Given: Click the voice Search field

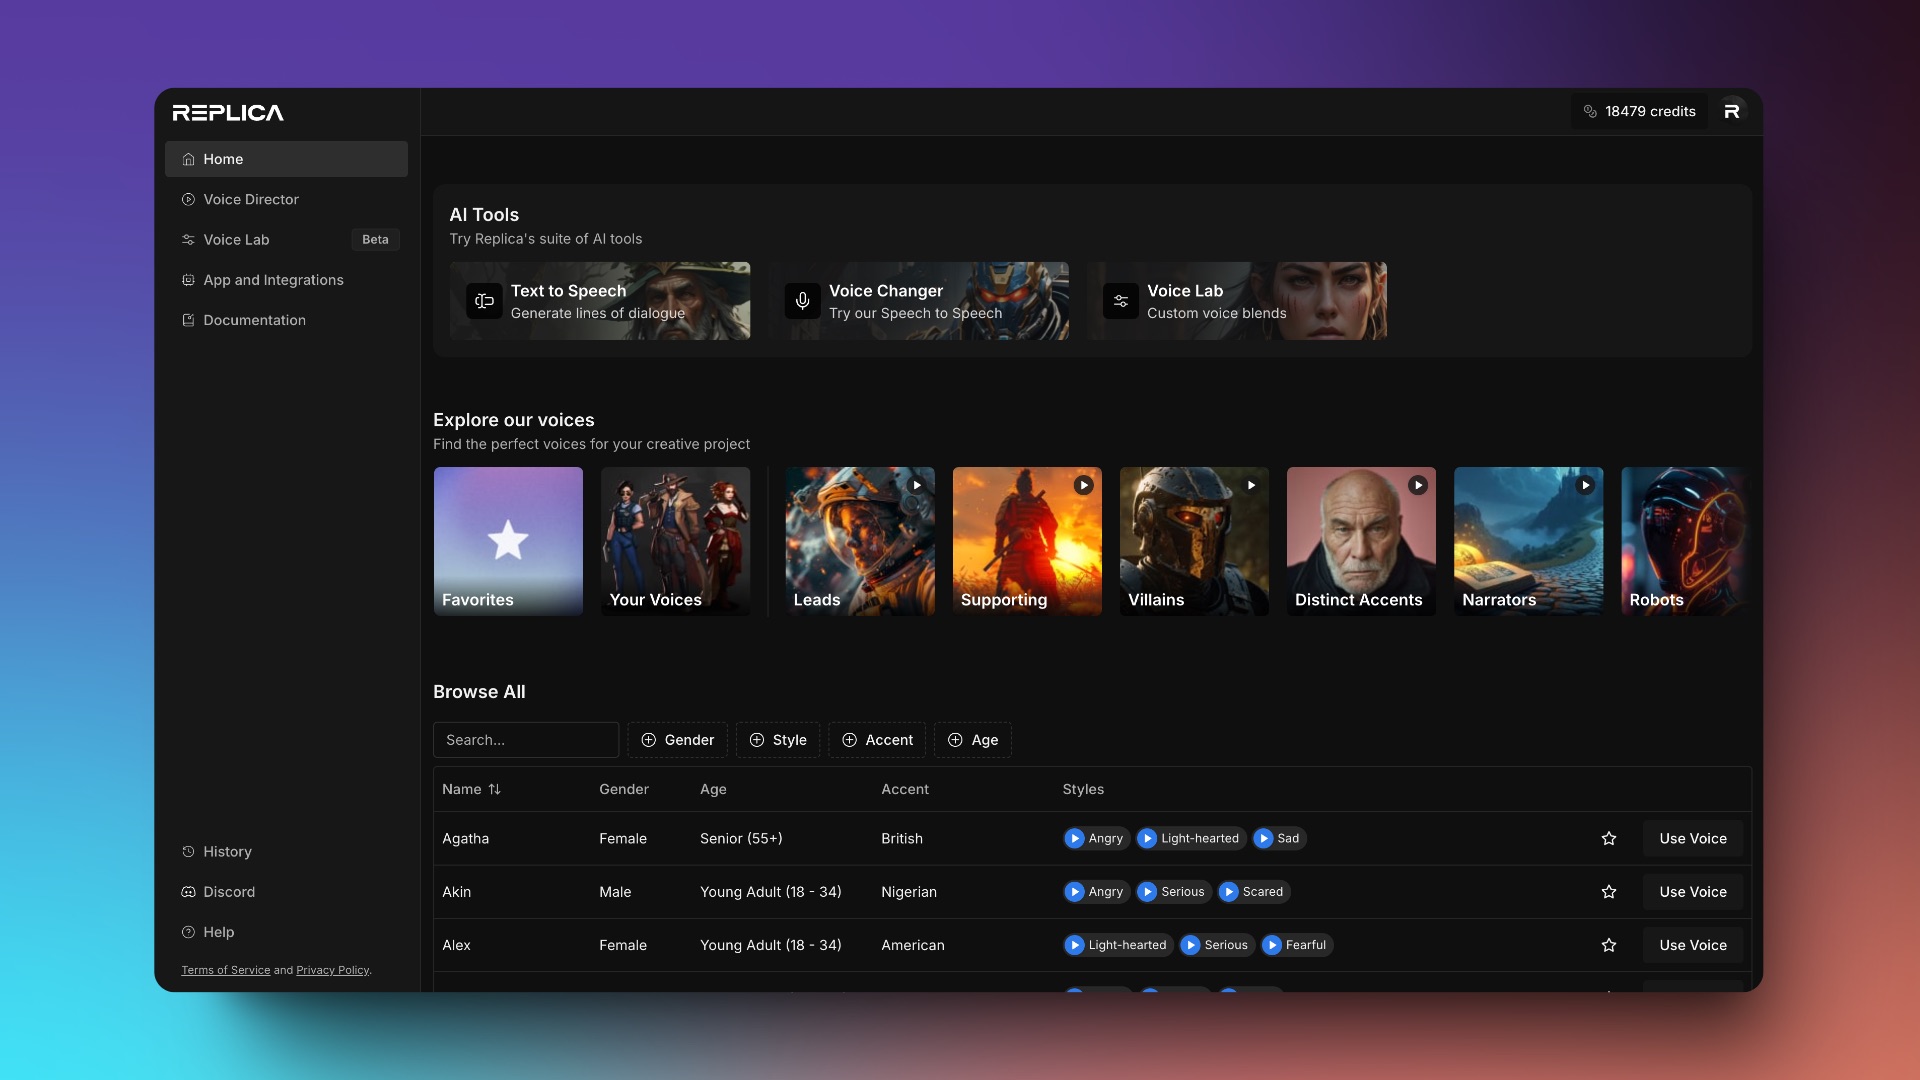Looking at the screenshot, I should (526, 740).
